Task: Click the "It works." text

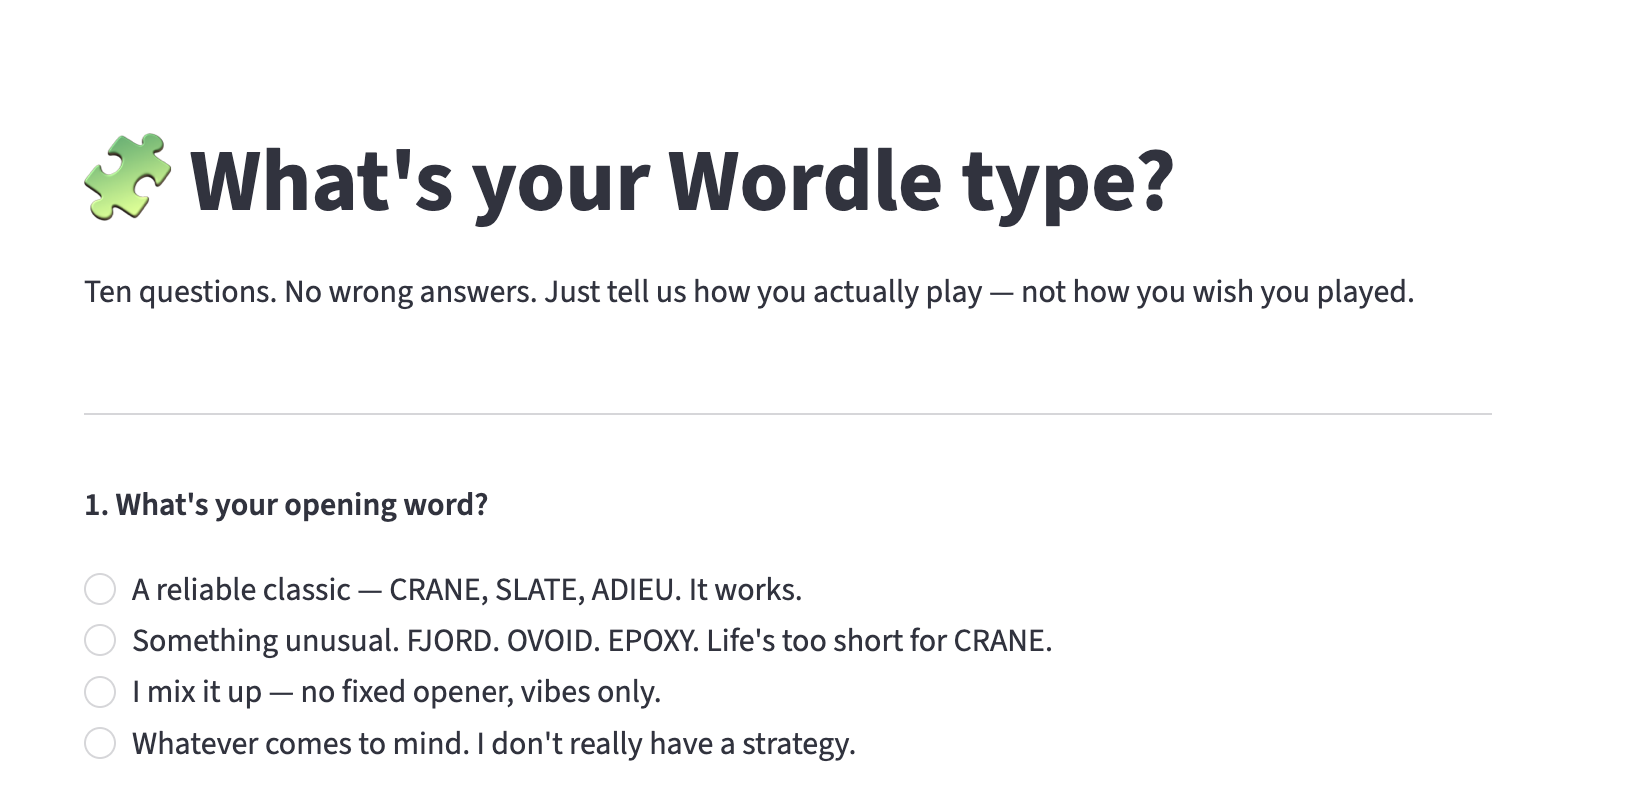Action: point(745,590)
